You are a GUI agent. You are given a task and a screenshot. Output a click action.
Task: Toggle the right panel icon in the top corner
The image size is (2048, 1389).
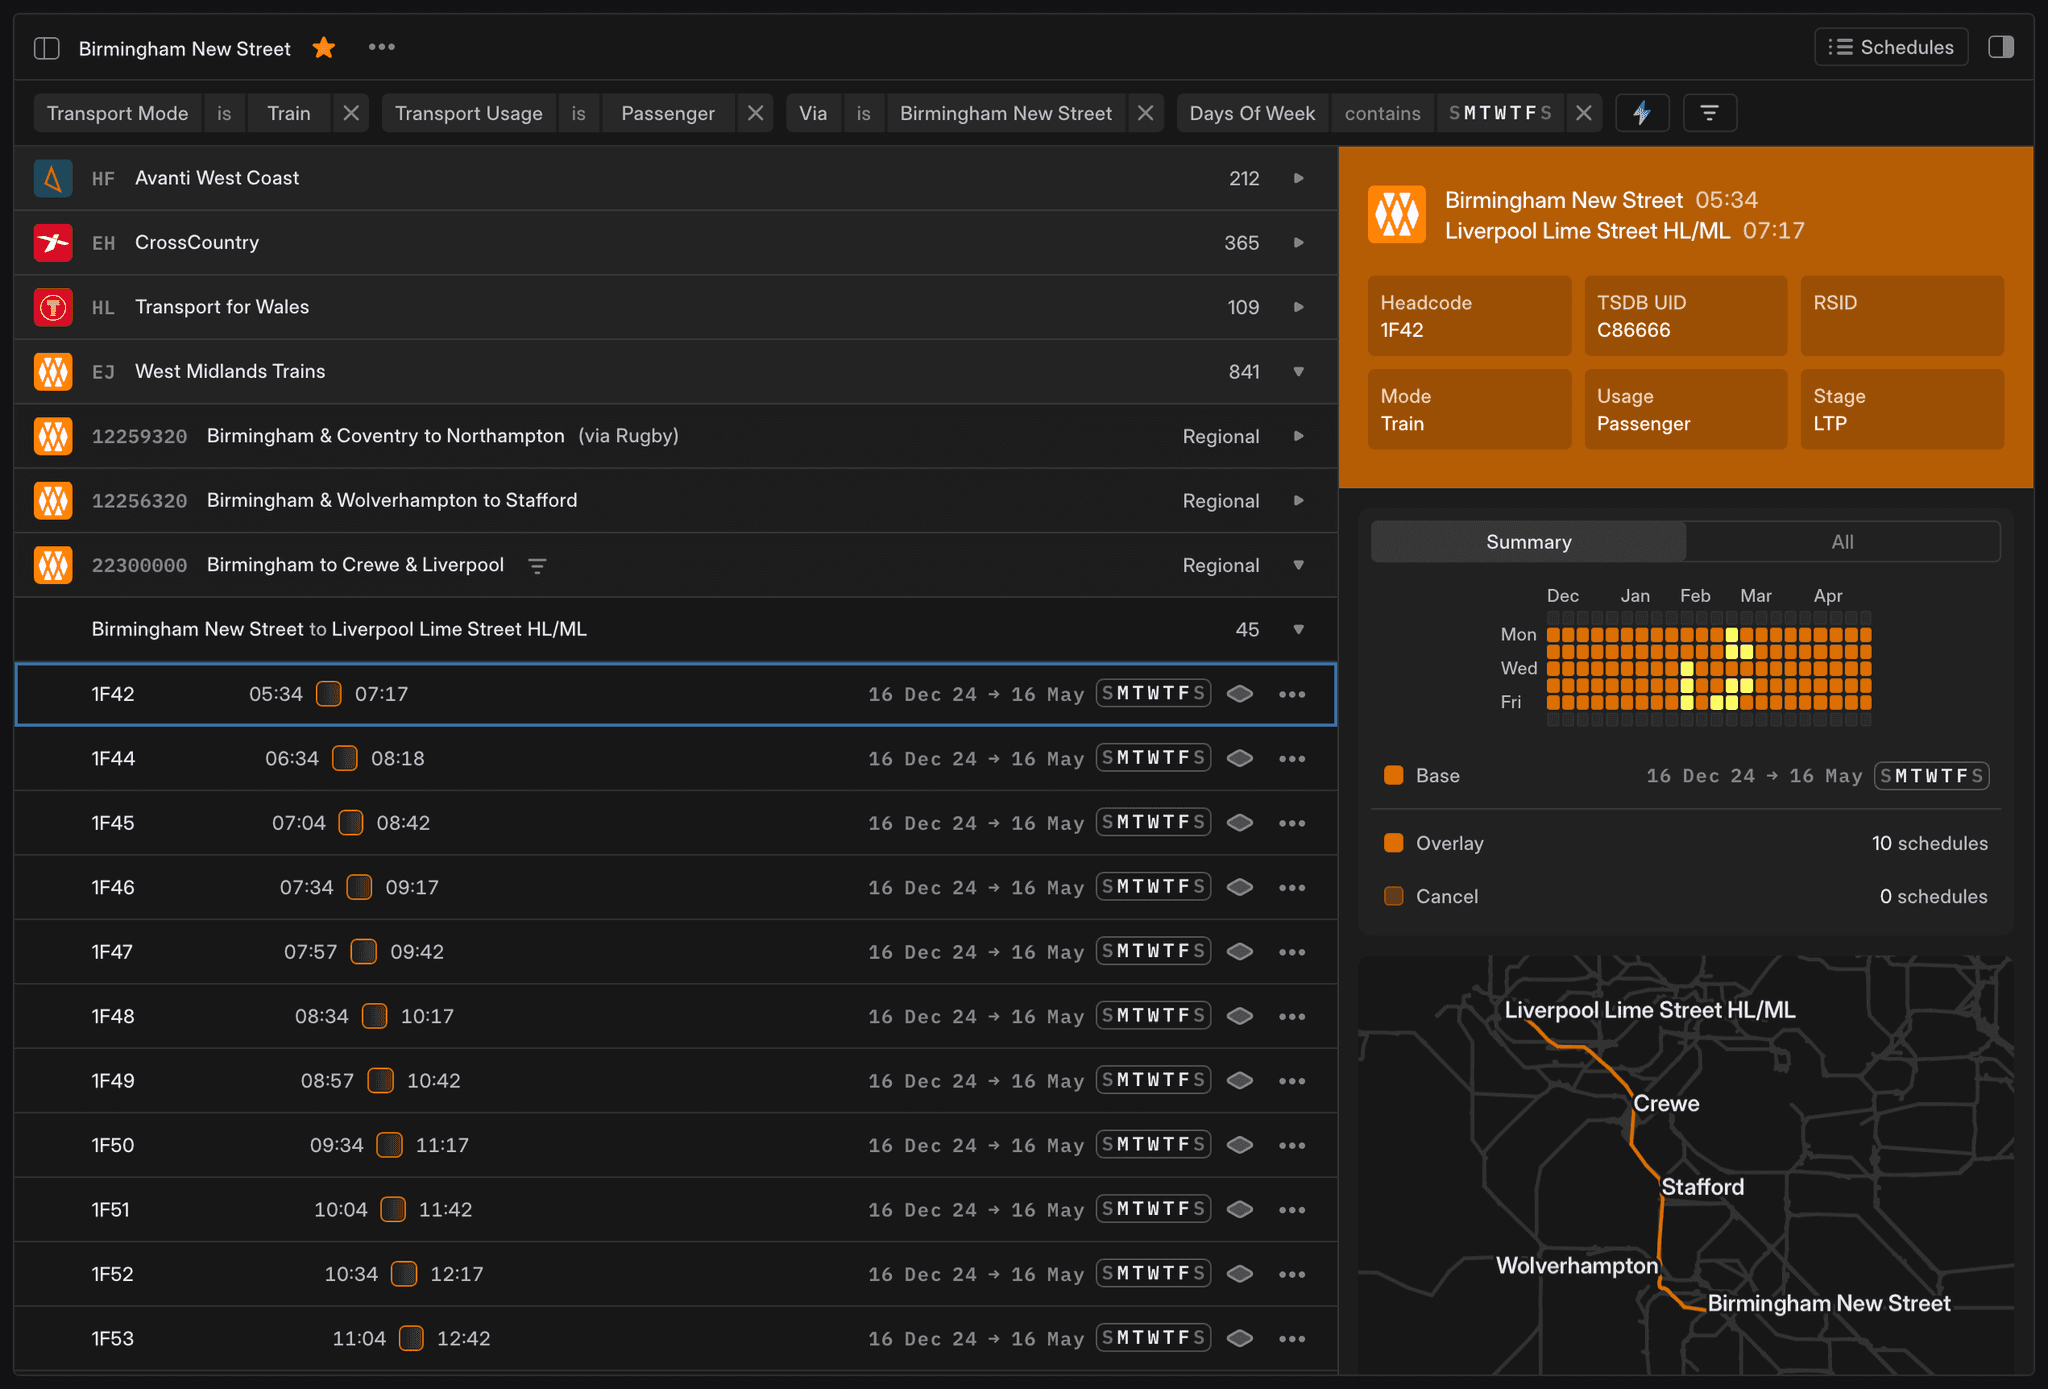click(2001, 46)
